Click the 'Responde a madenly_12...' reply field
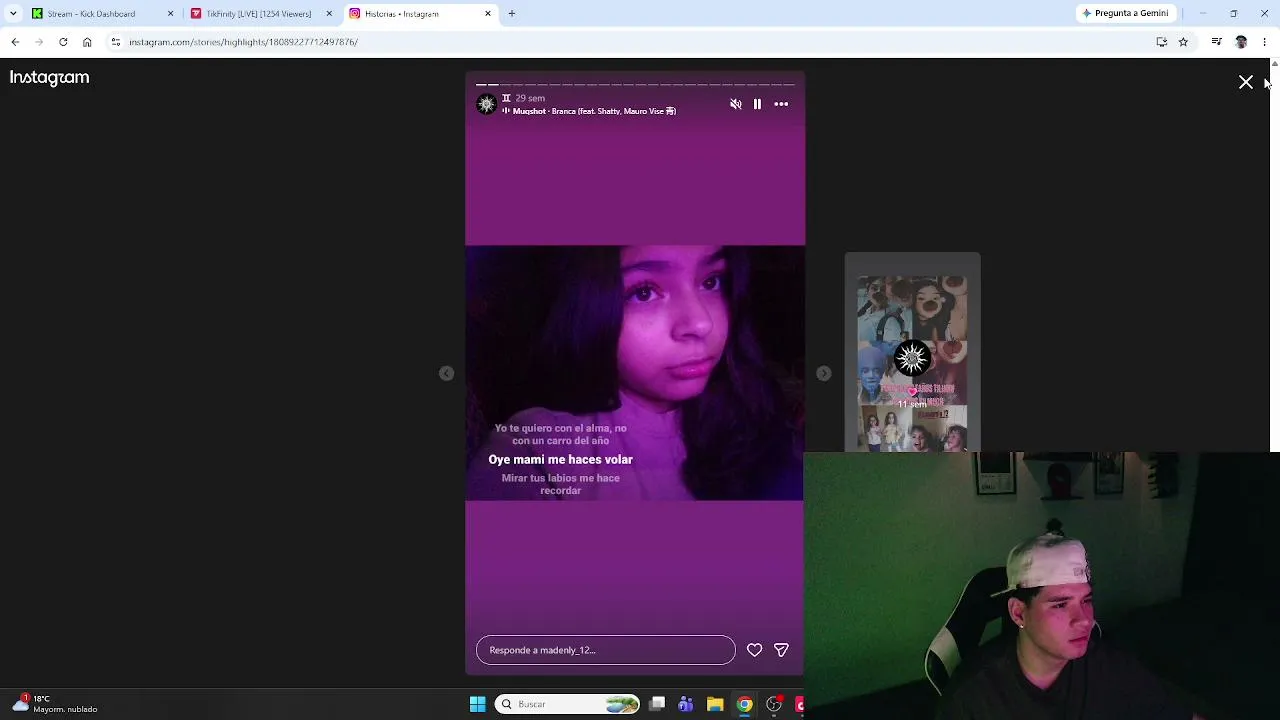Image resolution: width=1280 pixels, height=720 pixels. 606,650
